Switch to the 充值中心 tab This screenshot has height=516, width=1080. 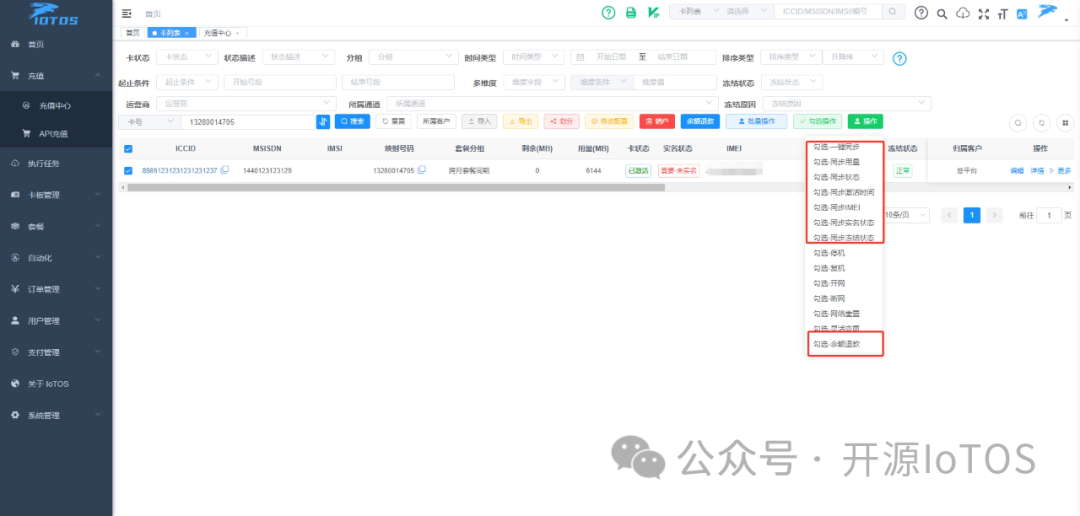point(222,33)
